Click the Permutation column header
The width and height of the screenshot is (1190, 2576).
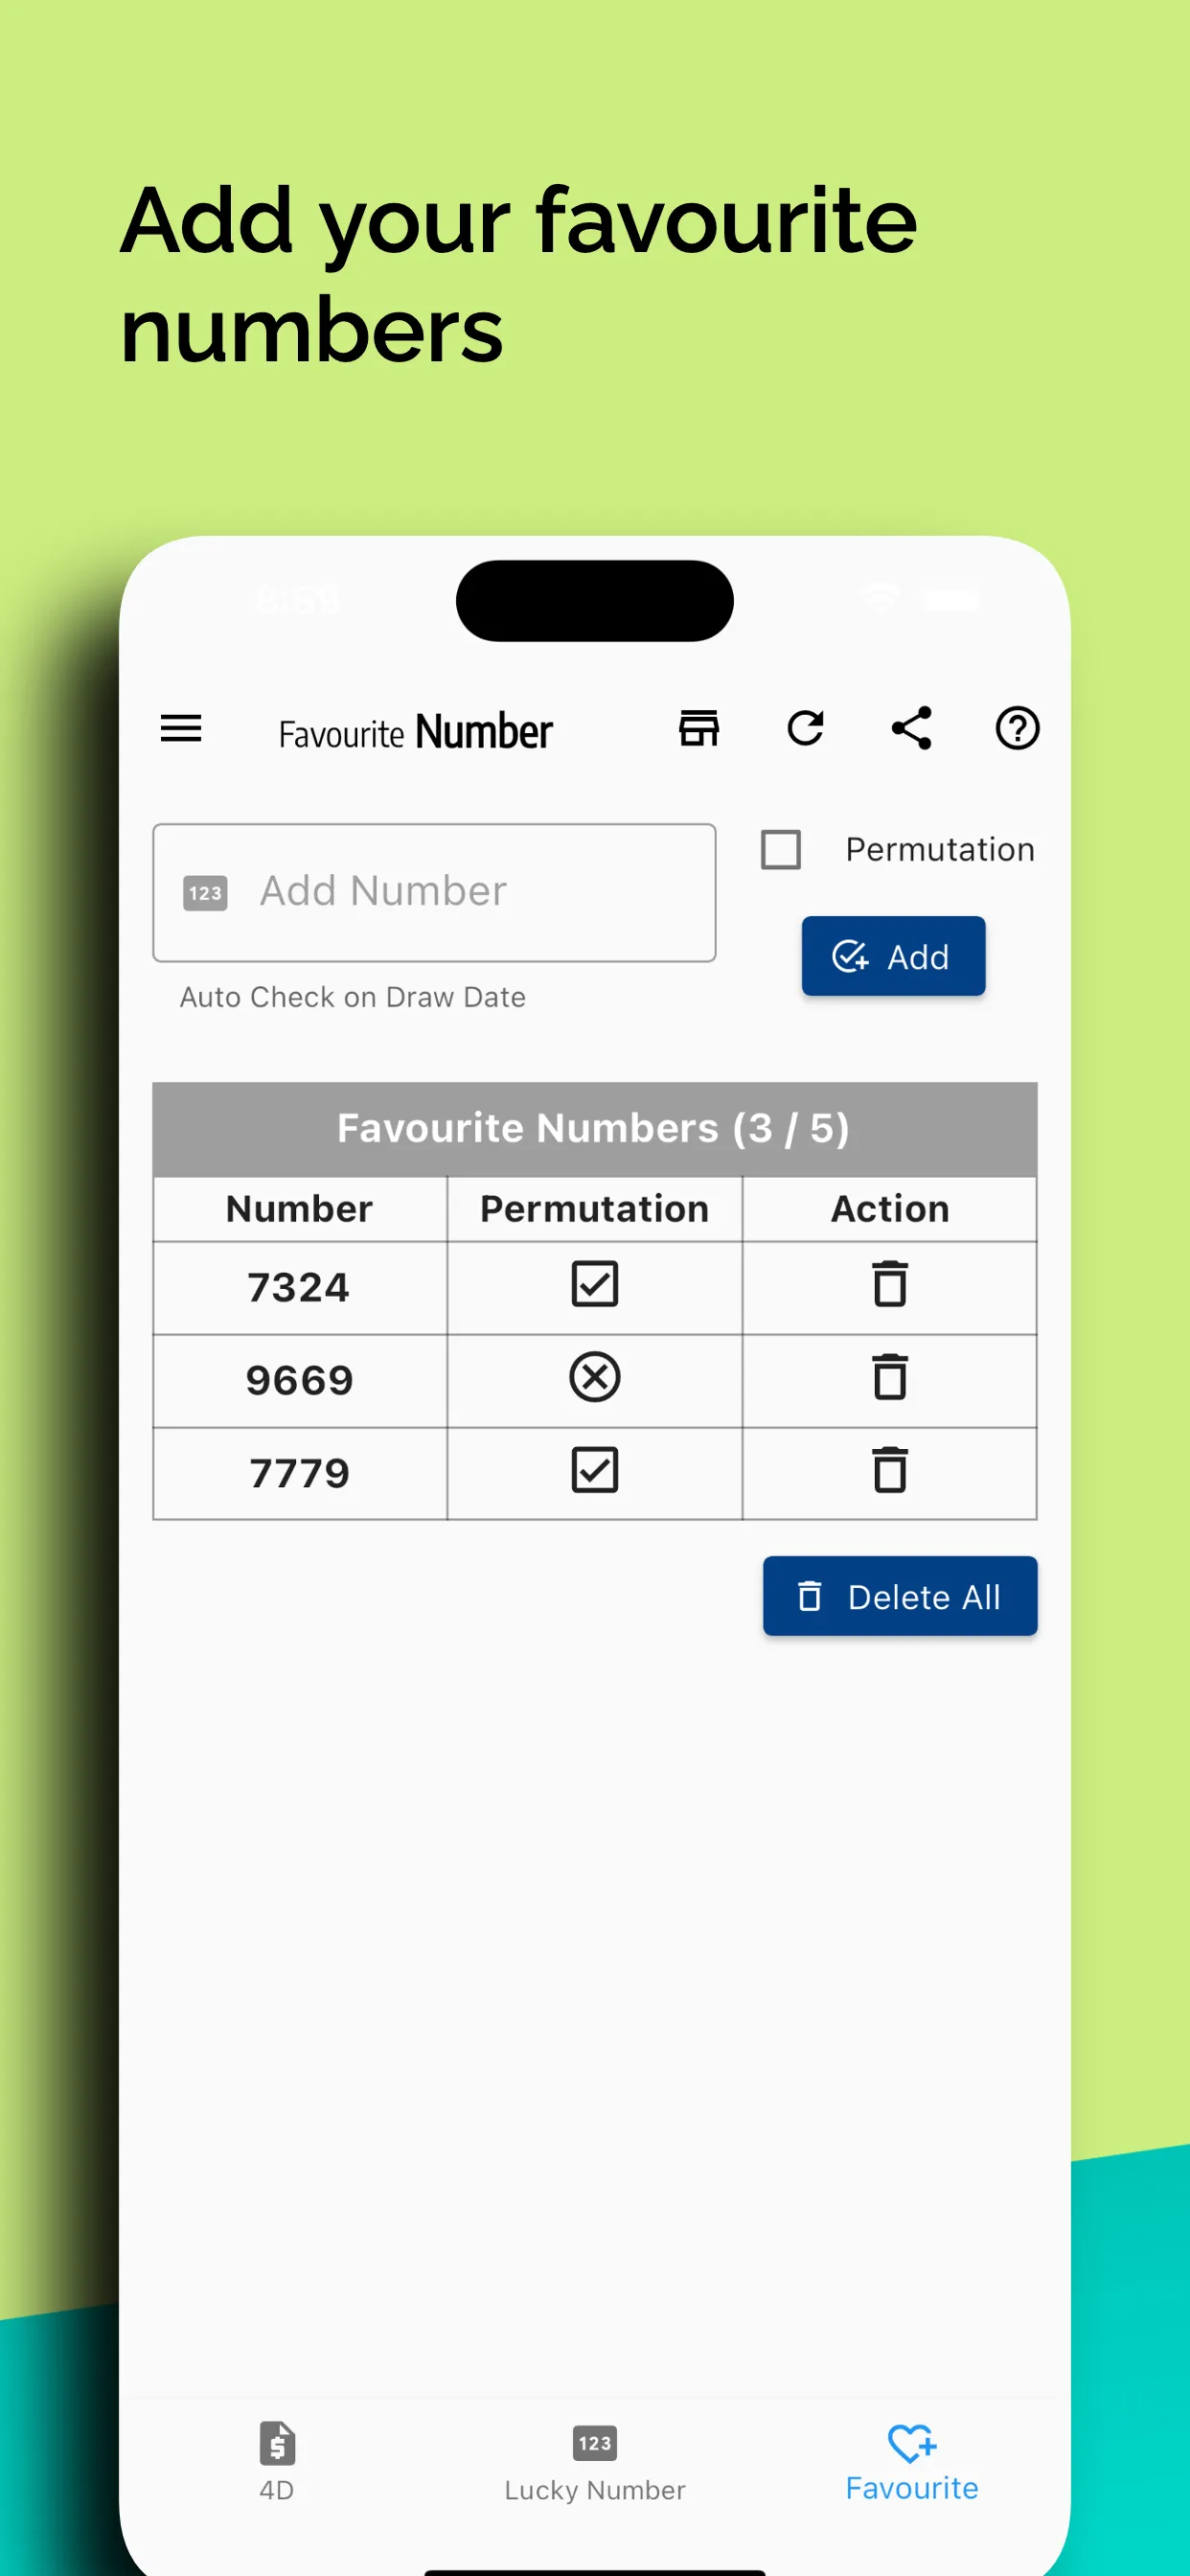point(595,1209)
